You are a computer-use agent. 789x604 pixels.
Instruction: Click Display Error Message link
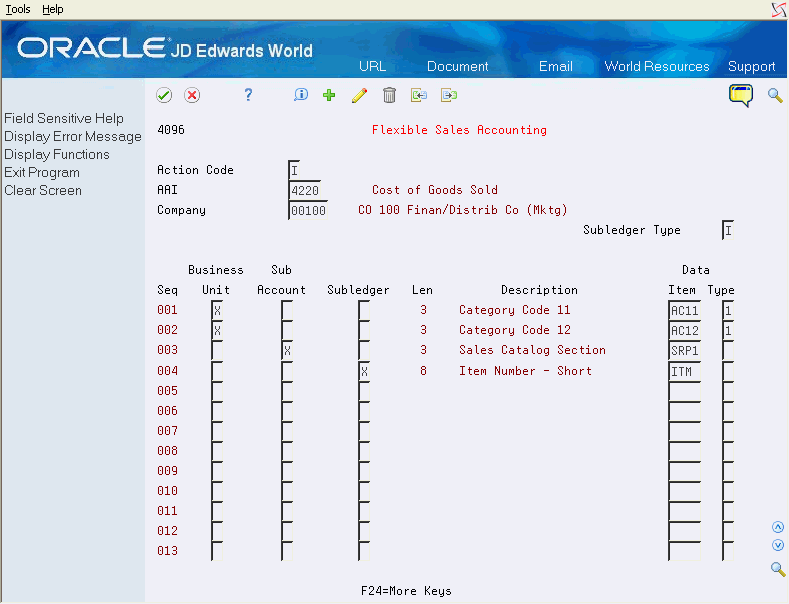73,136
